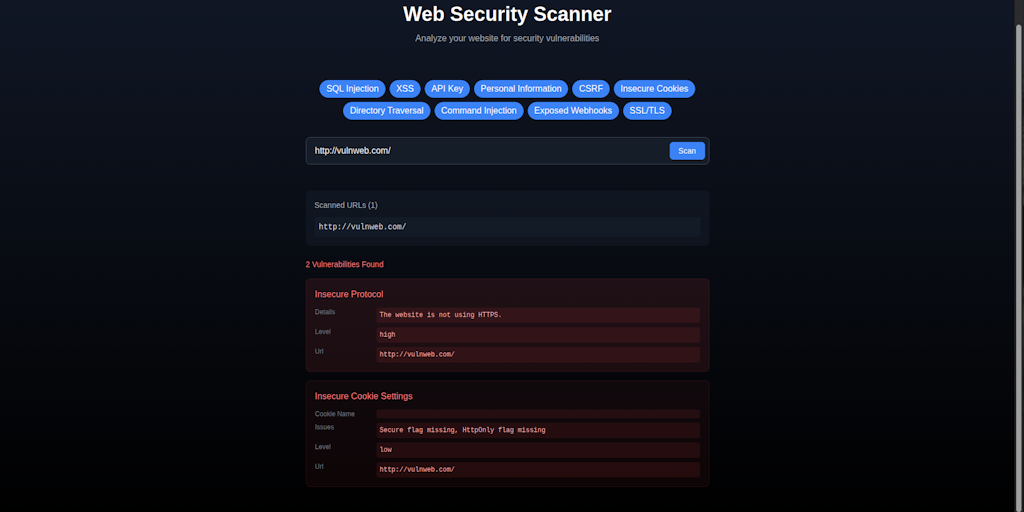Viewport: 1024px width, 512px height.
Task: Toggle the XSS scan chip
Action: 405,89
